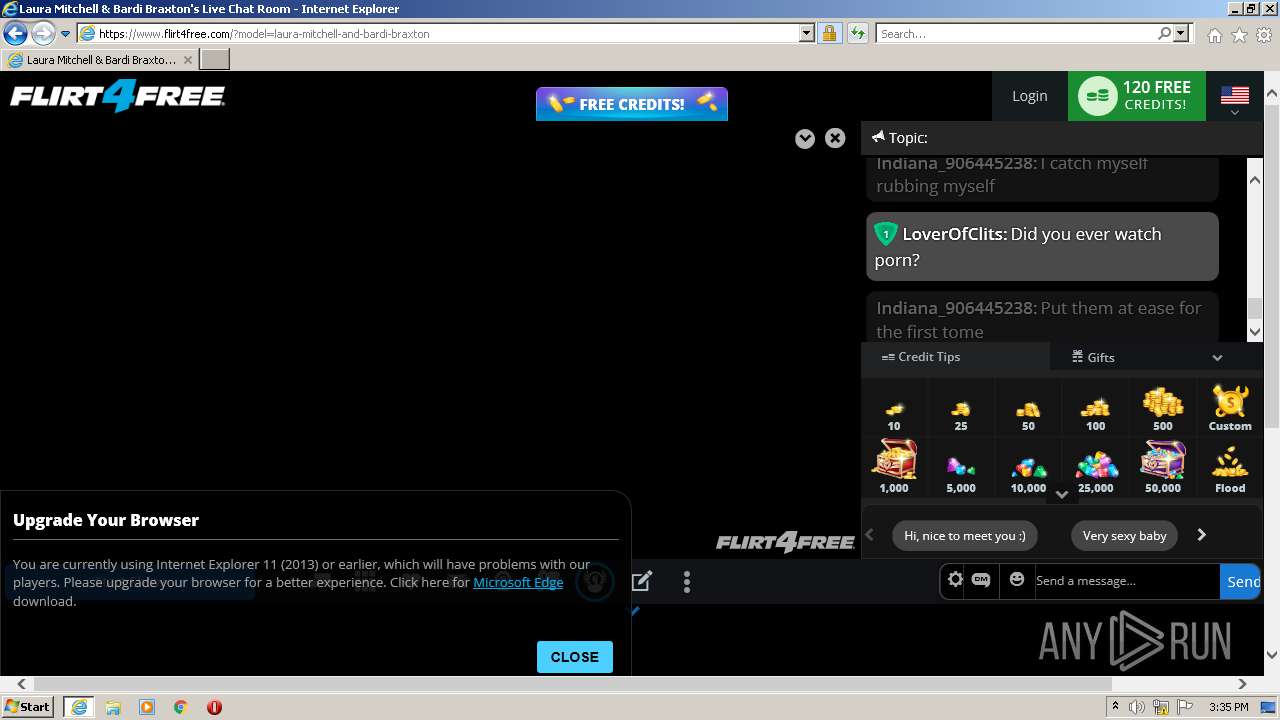Click the chat scrollbar up arrow
This screenshot has height=720, width=1280.
click(1255, 179)
